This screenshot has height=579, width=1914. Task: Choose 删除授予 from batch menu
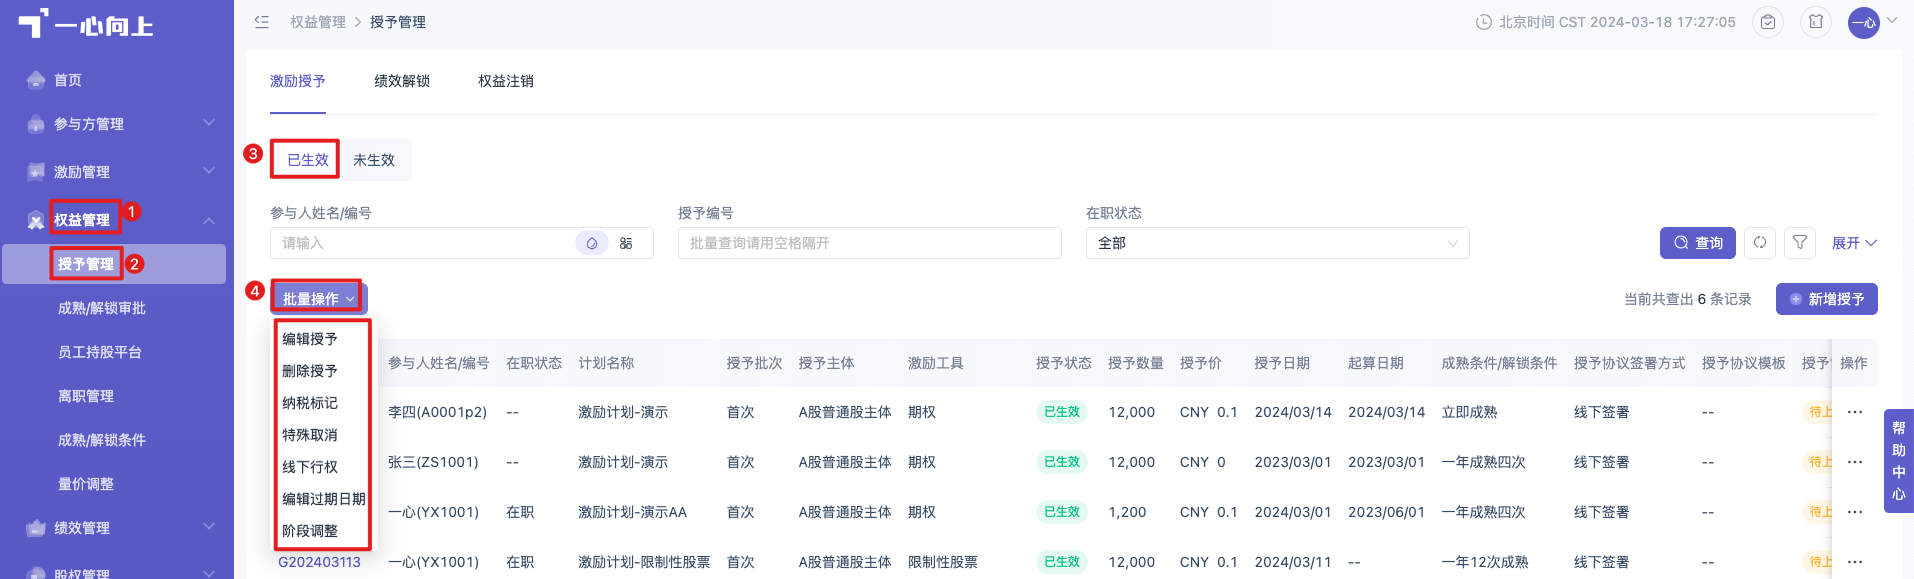(310, 371)
